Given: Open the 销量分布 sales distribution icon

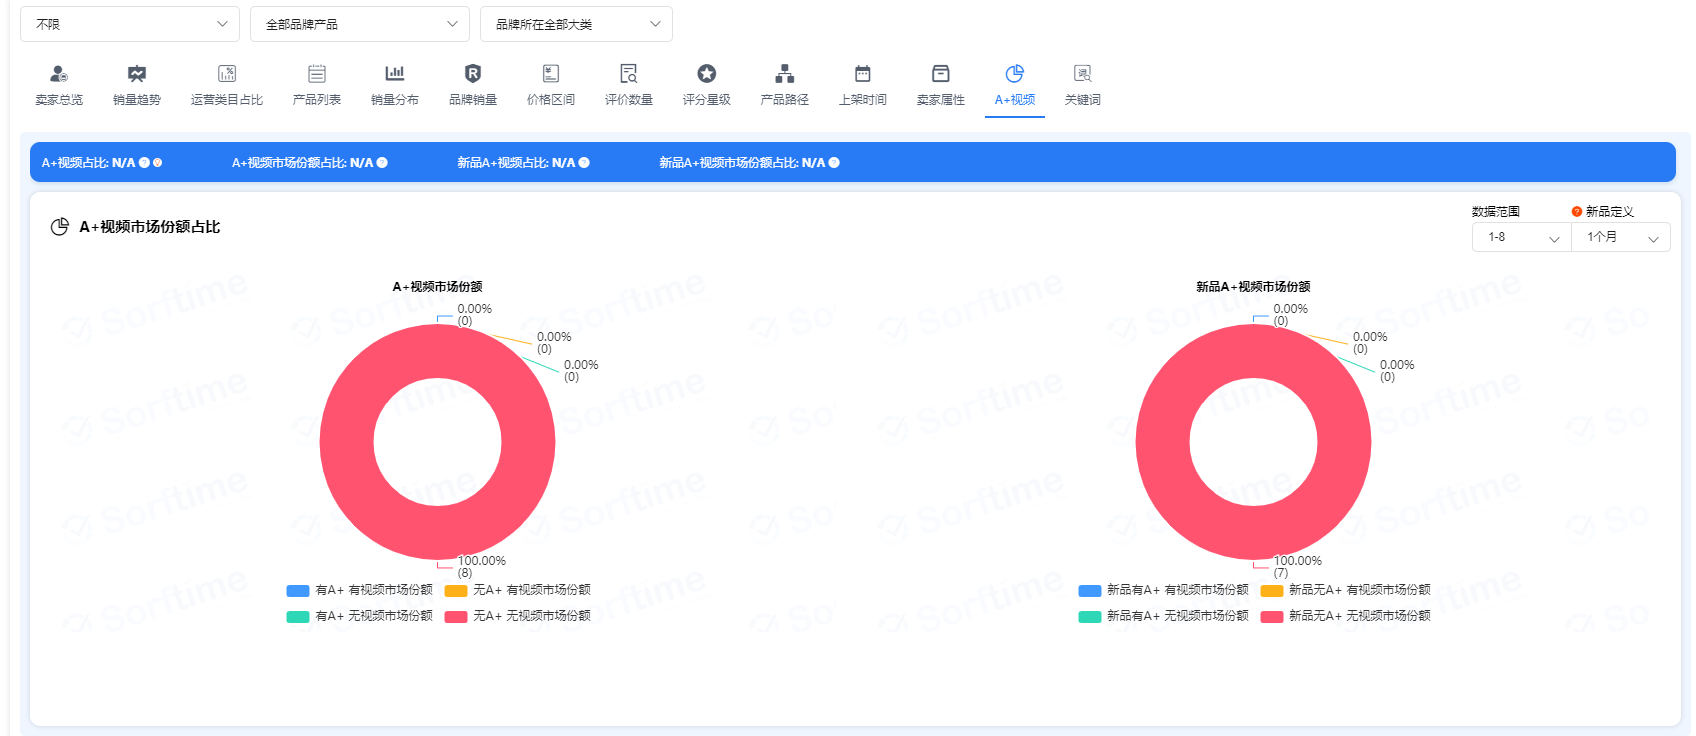Looking at the screenshot, I should [395, 74].
